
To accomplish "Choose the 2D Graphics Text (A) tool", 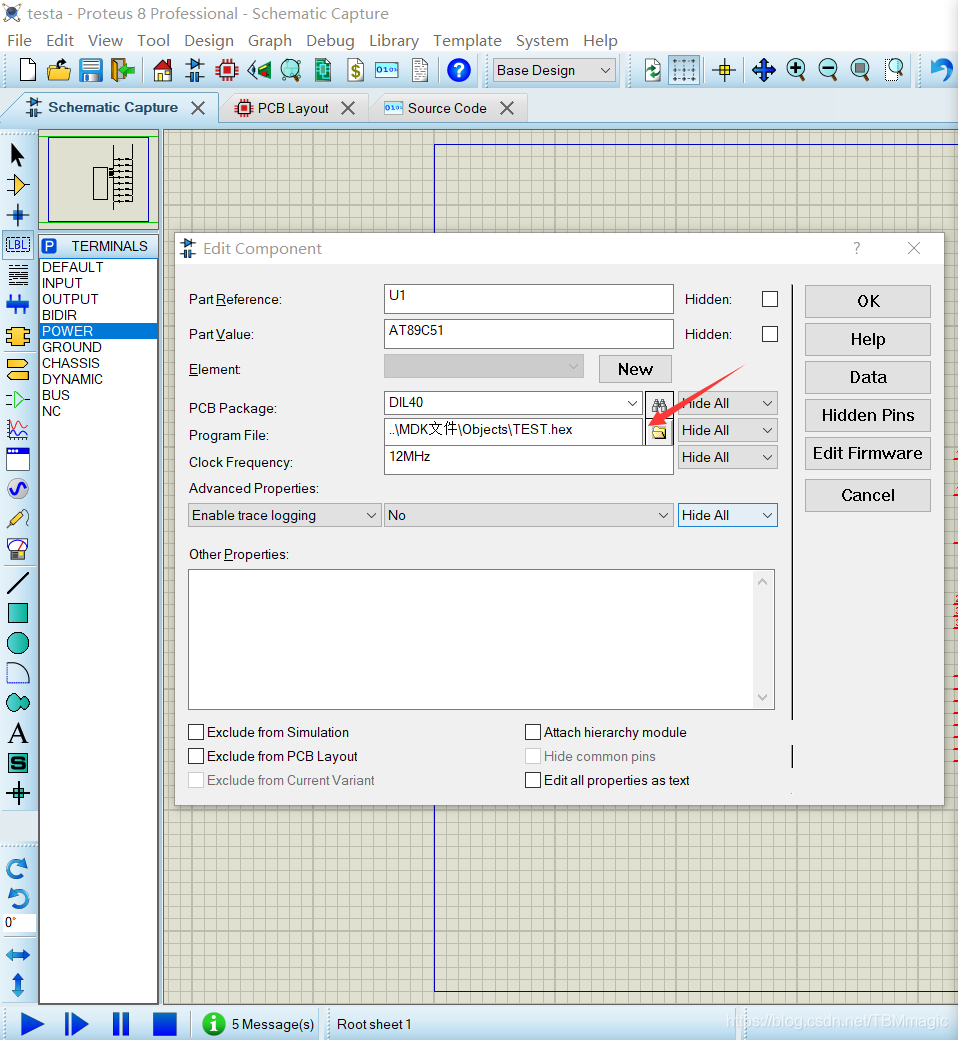I will 18,733.
